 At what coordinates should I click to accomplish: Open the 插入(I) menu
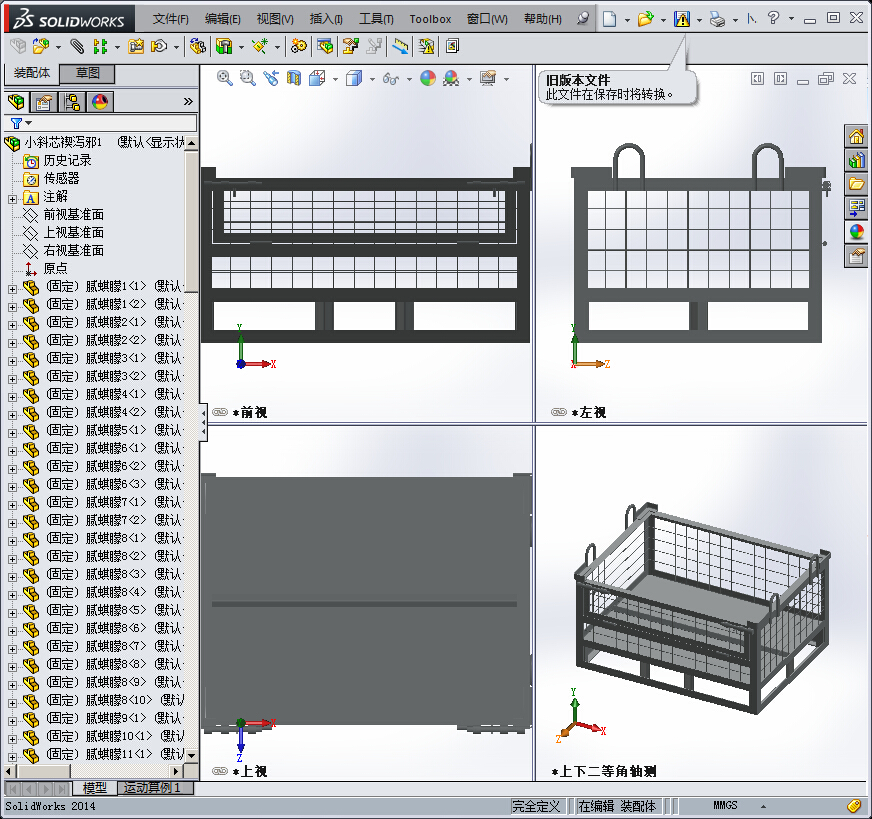point(326,19)
